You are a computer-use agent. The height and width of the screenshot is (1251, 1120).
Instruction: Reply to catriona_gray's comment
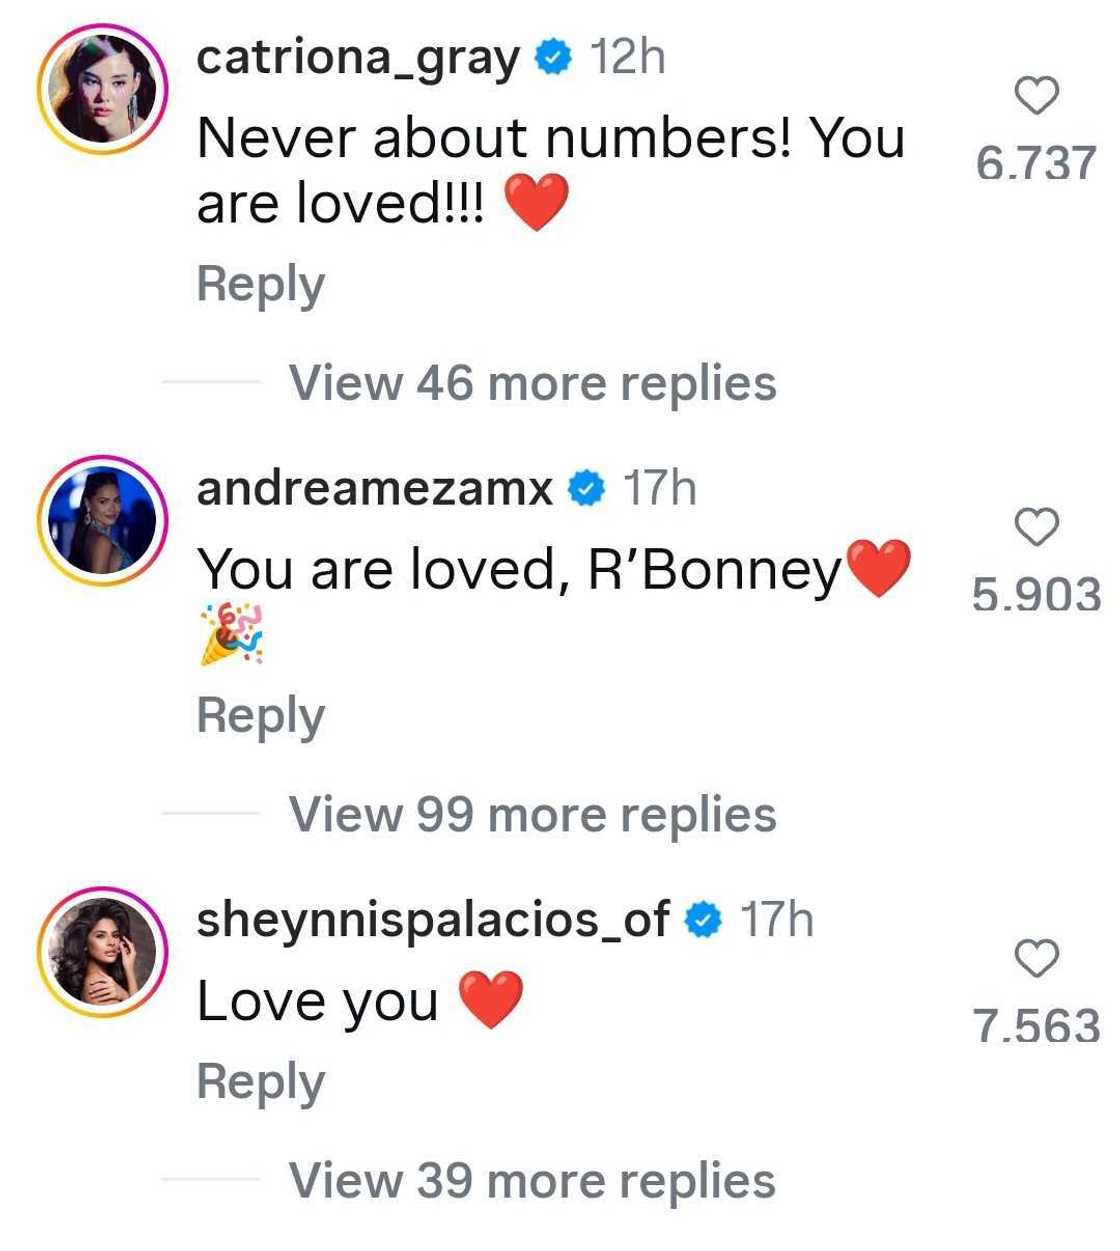coord(261,283)
